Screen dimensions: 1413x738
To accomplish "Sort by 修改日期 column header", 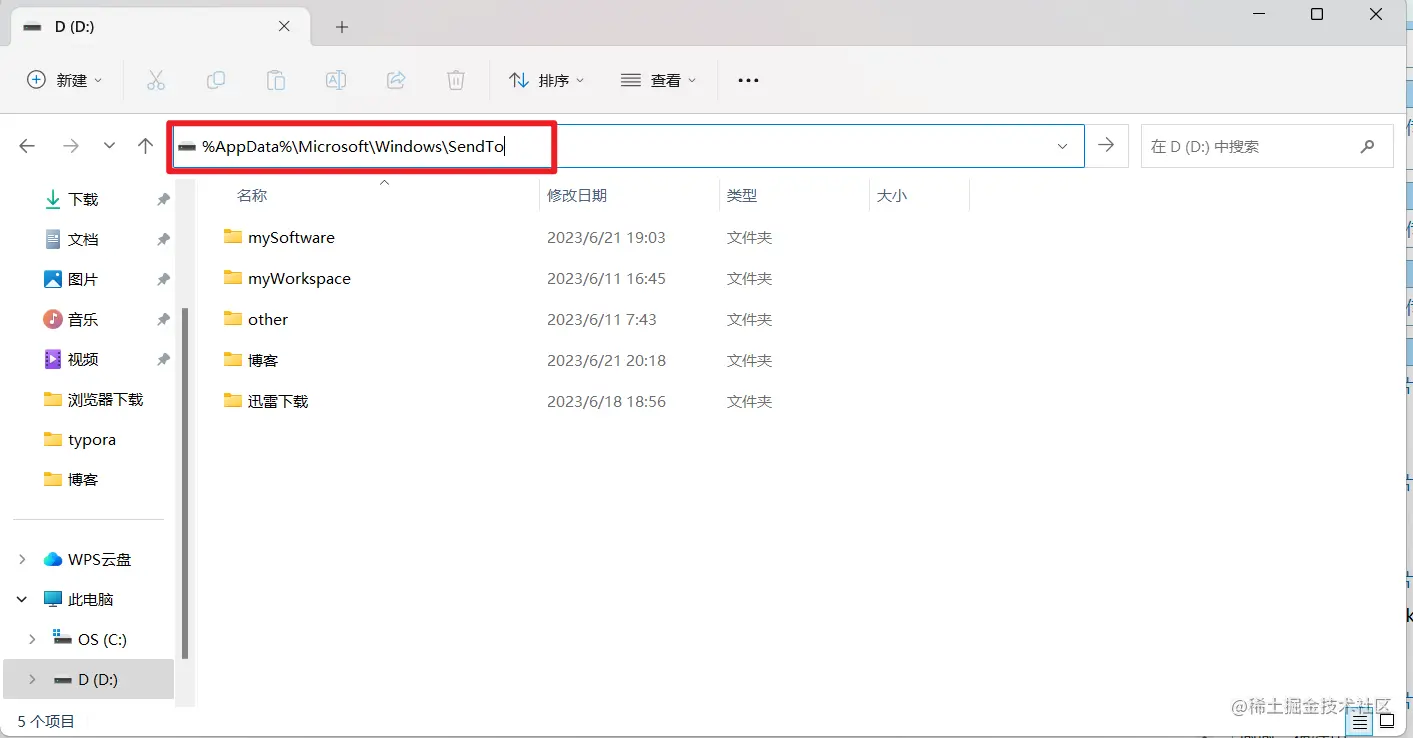I will (x=577, y=196).
